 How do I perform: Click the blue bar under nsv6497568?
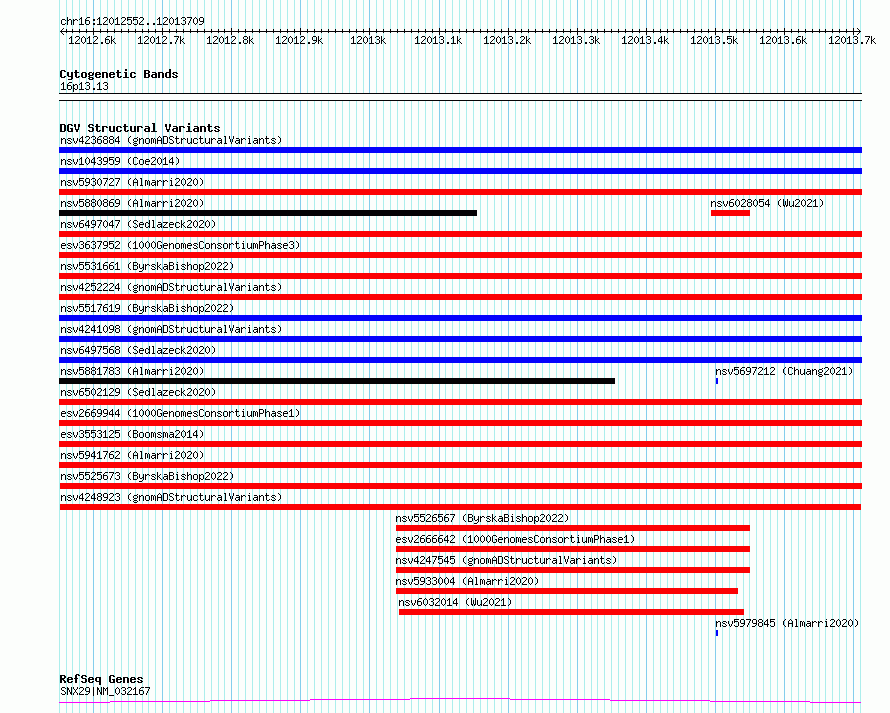(460, 360)
